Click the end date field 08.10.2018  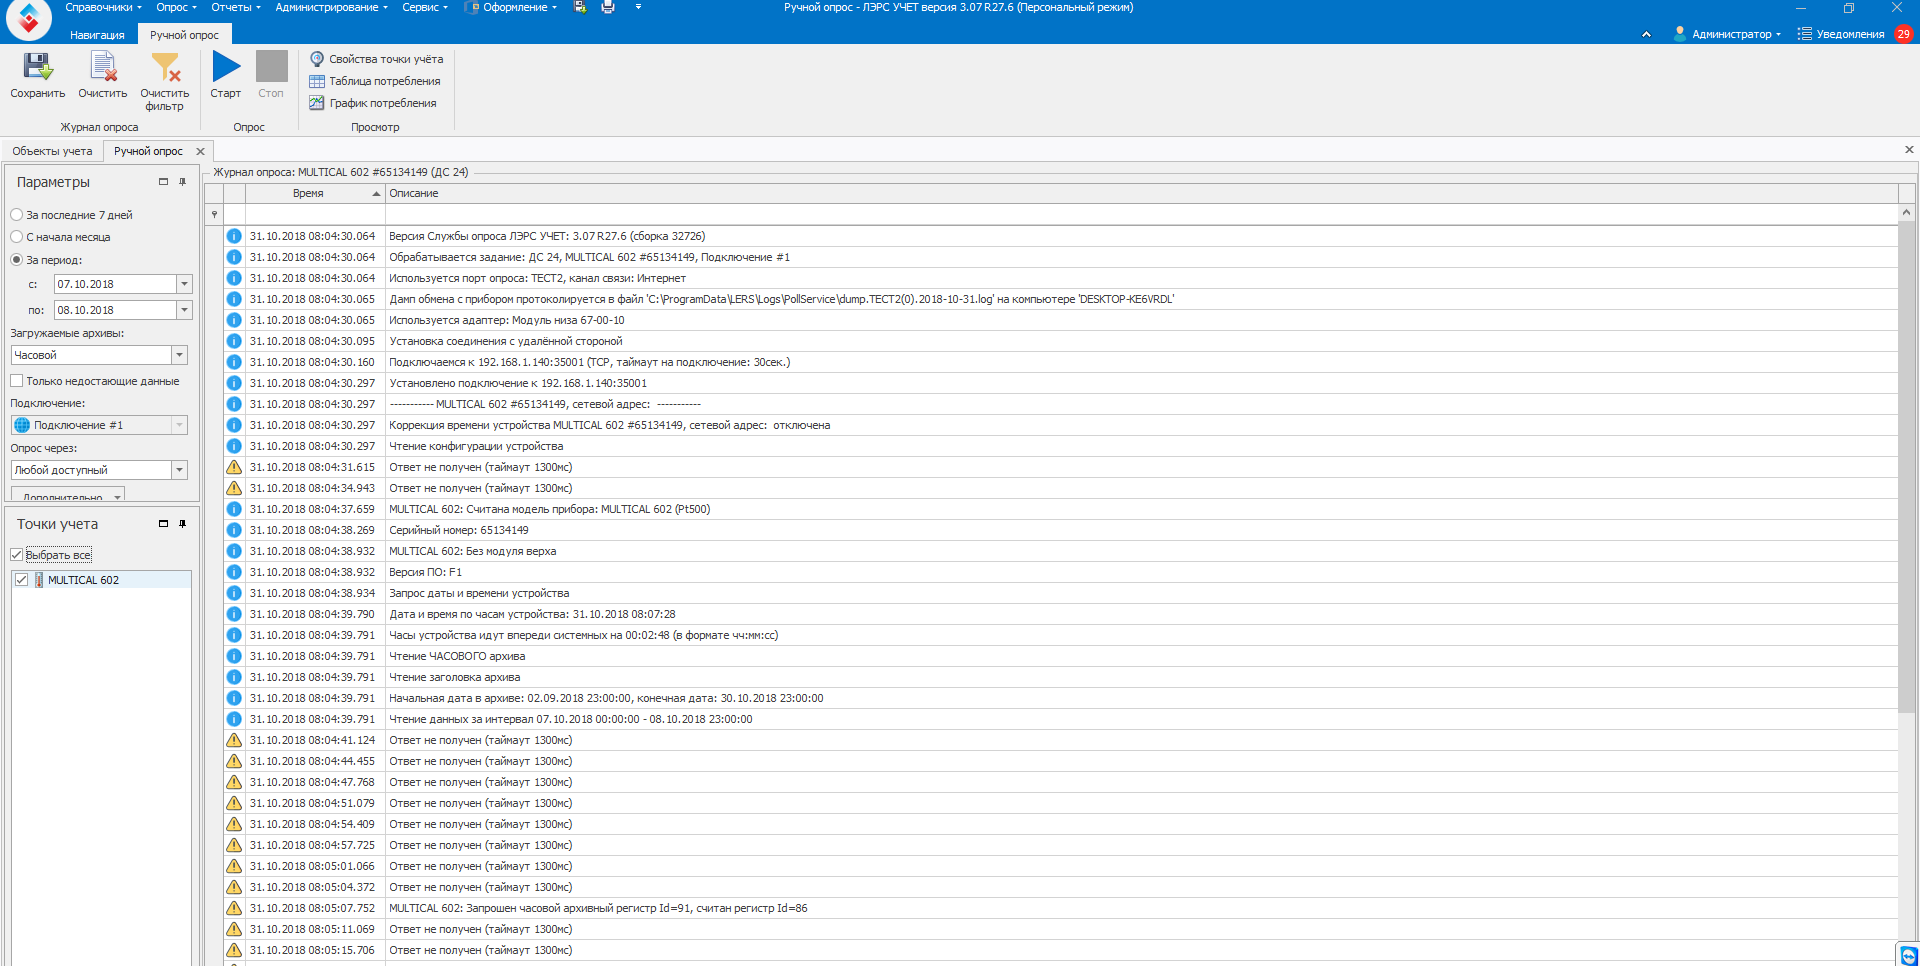tap(115, 310)
